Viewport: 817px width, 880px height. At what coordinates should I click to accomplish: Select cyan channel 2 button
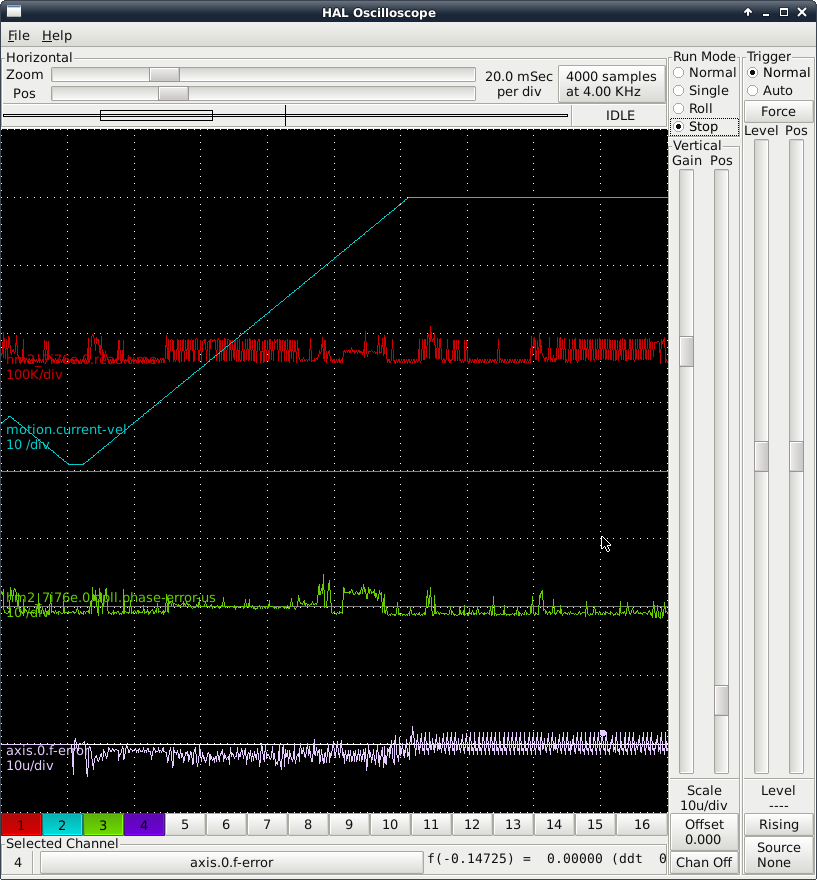(x=62, y=825)
